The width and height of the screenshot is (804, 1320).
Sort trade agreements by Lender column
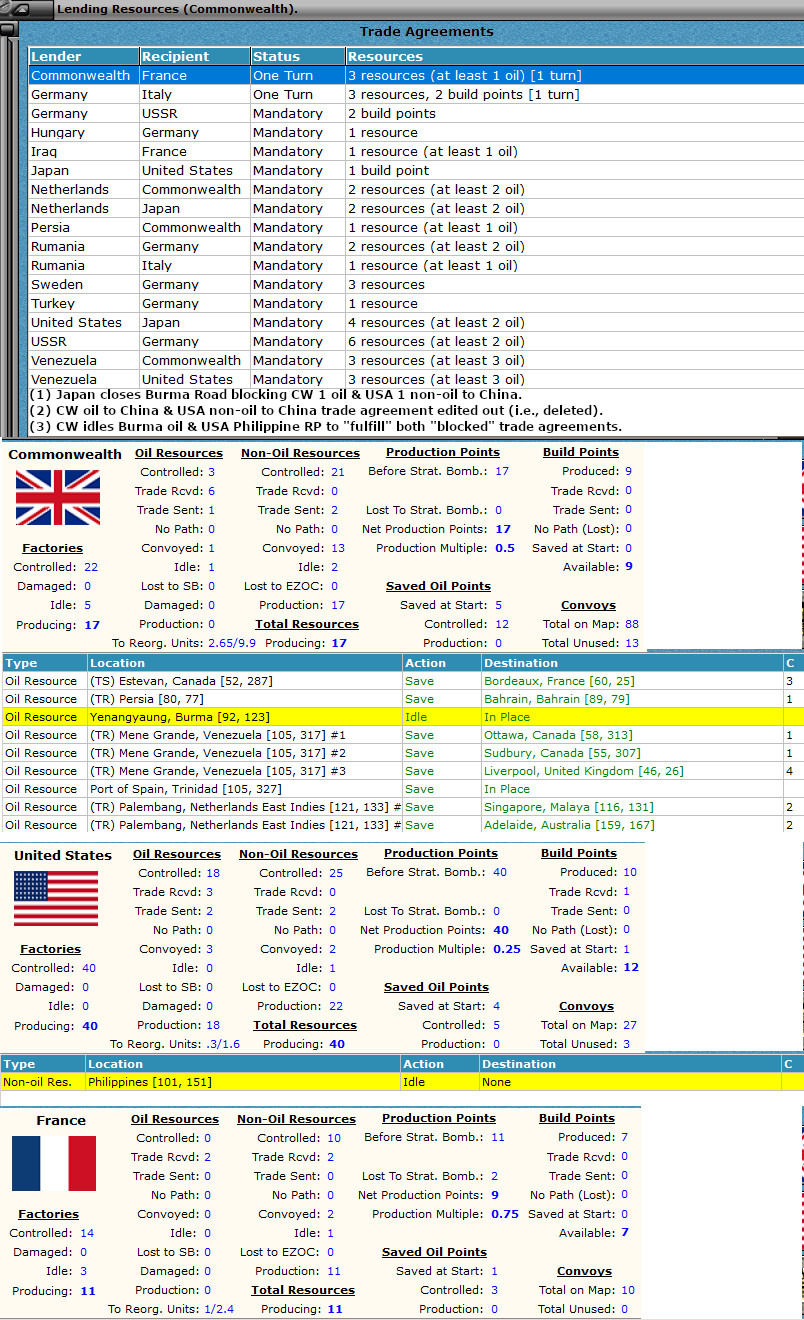pyautogui.click(x=84, y=56)
